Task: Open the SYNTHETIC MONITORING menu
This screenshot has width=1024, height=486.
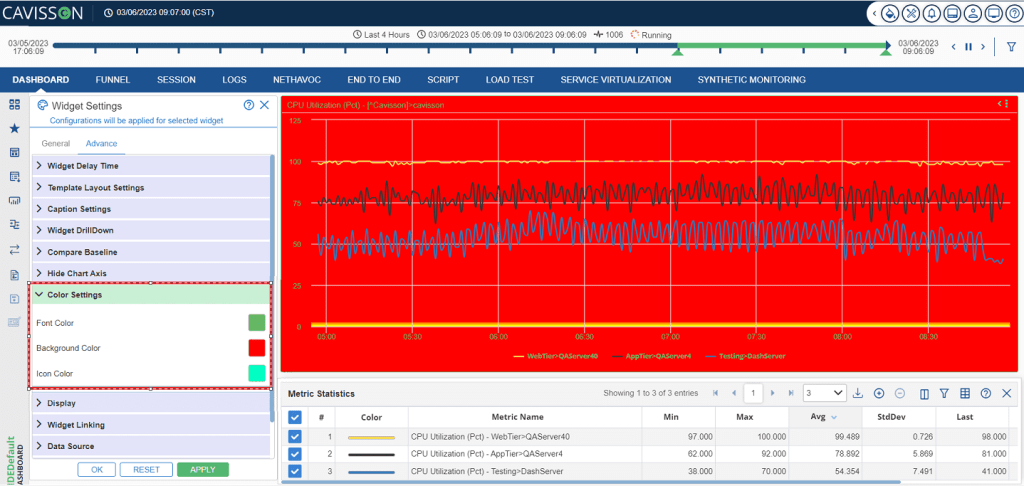Action: (751, 80)
